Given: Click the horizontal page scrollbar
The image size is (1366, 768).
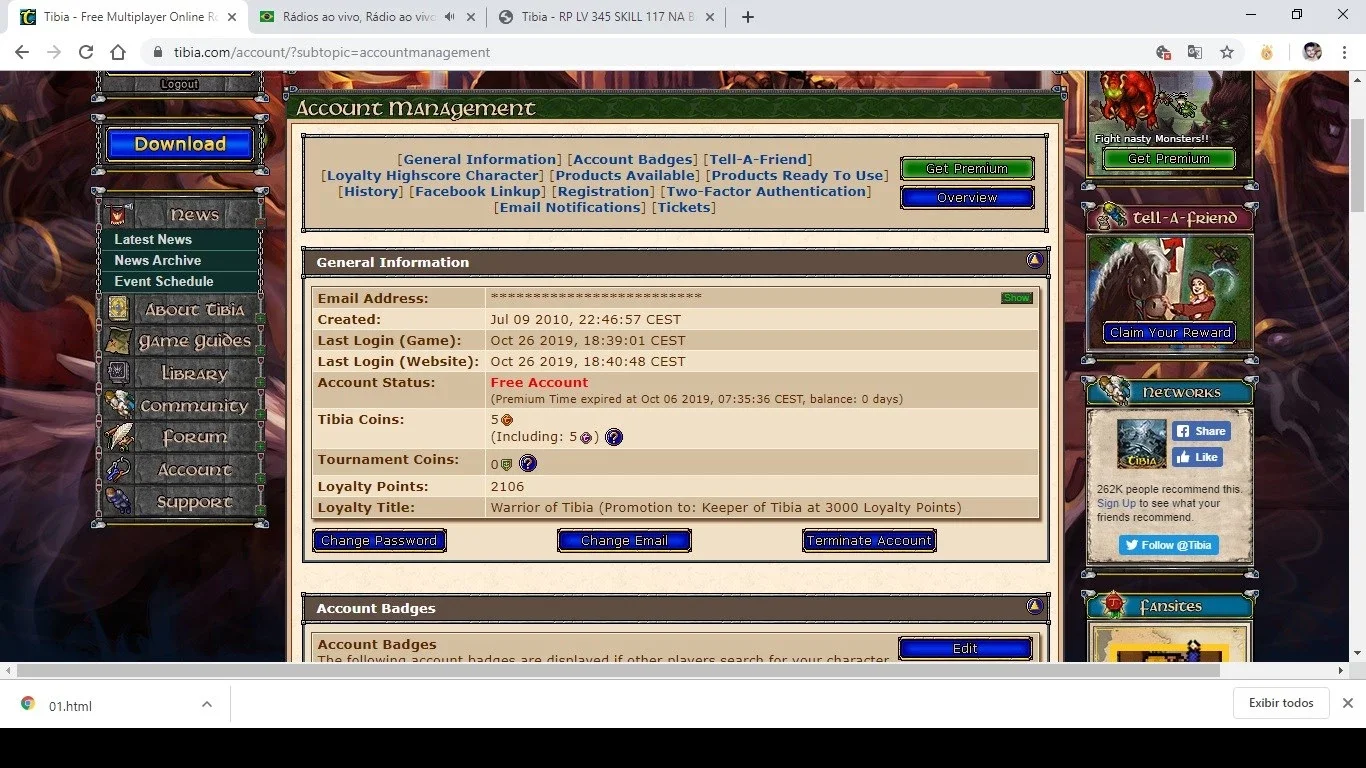Looking at the screenshot, I should pos(618,670).
